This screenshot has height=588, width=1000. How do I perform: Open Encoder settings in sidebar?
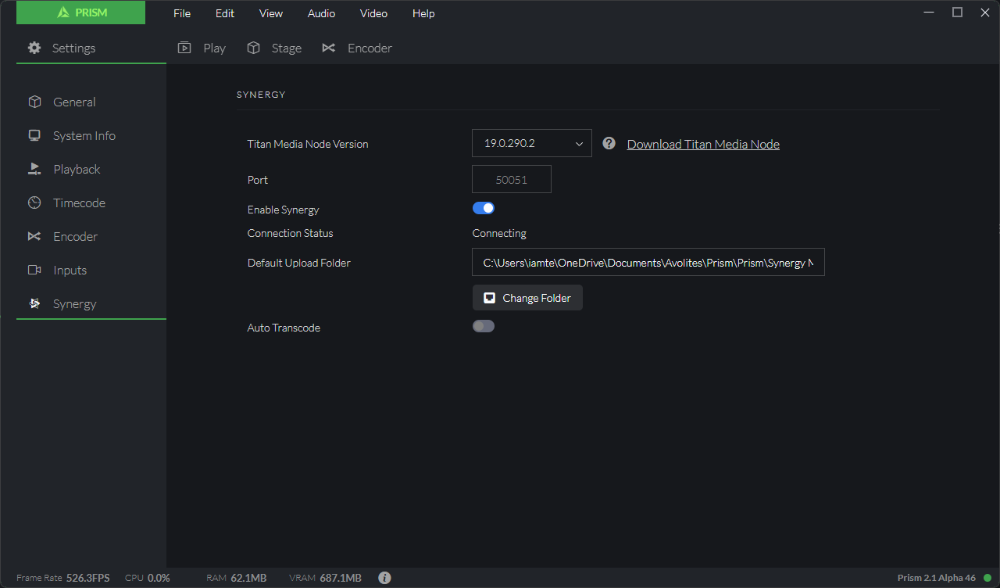click(x=91, y=237)
